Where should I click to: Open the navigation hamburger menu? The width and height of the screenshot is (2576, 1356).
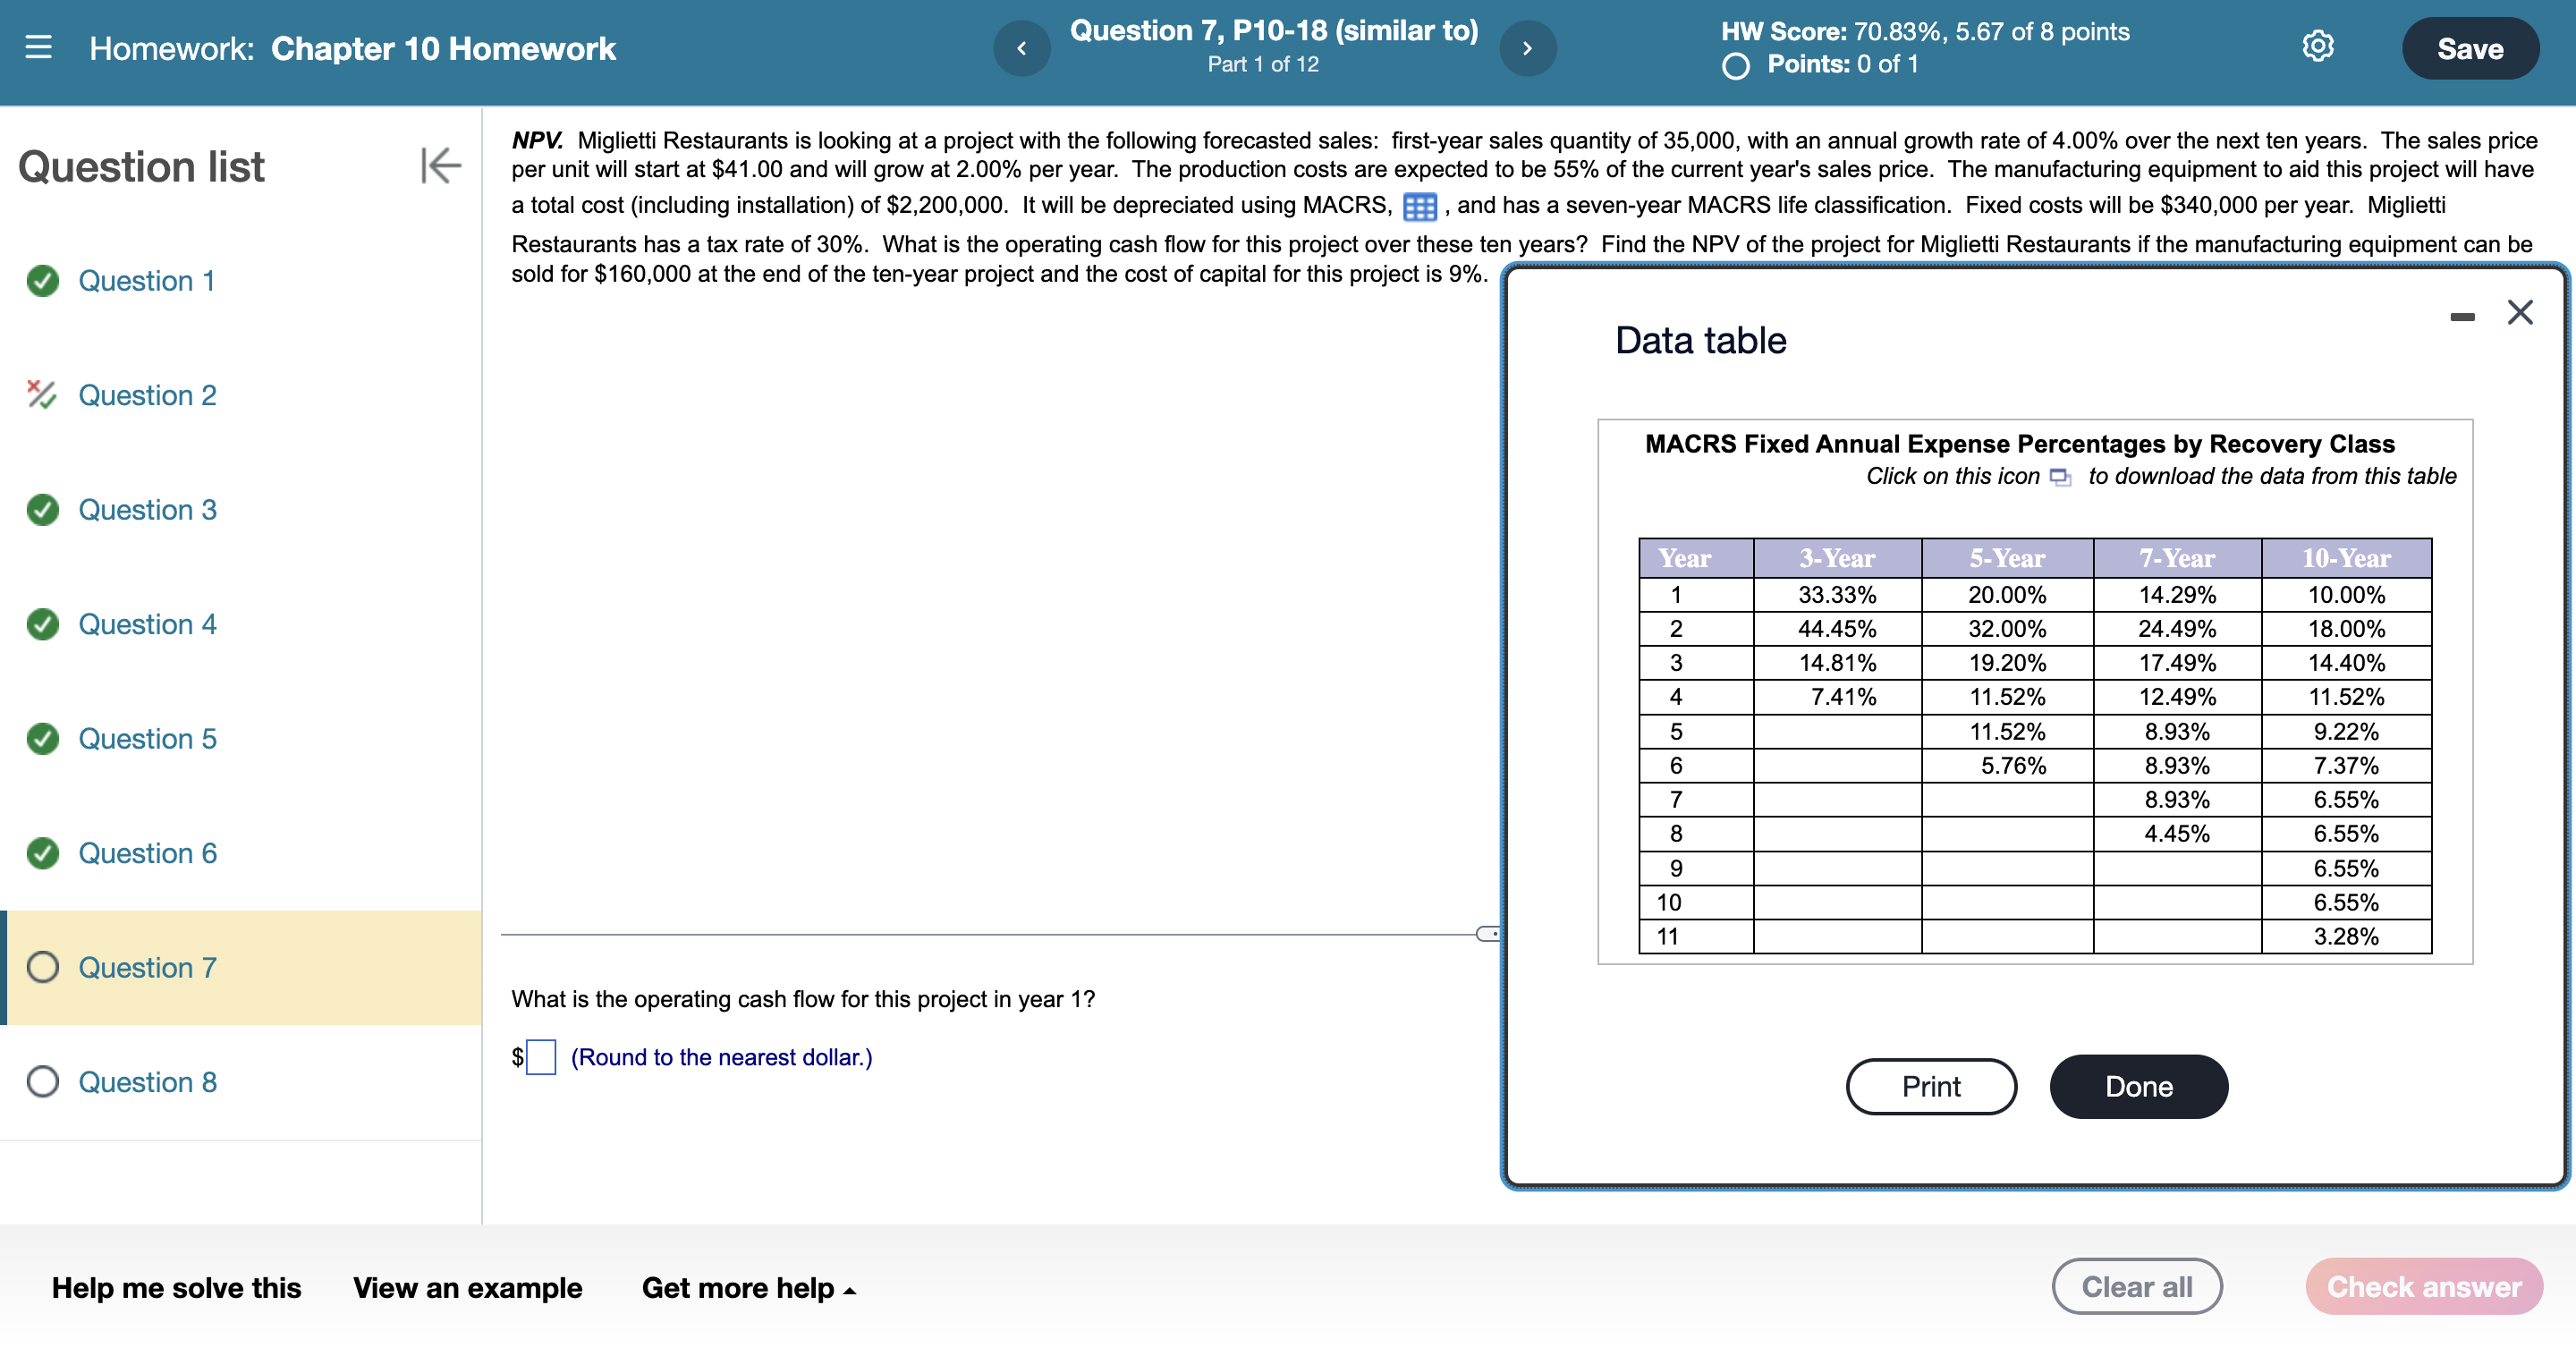click(37, 47)
